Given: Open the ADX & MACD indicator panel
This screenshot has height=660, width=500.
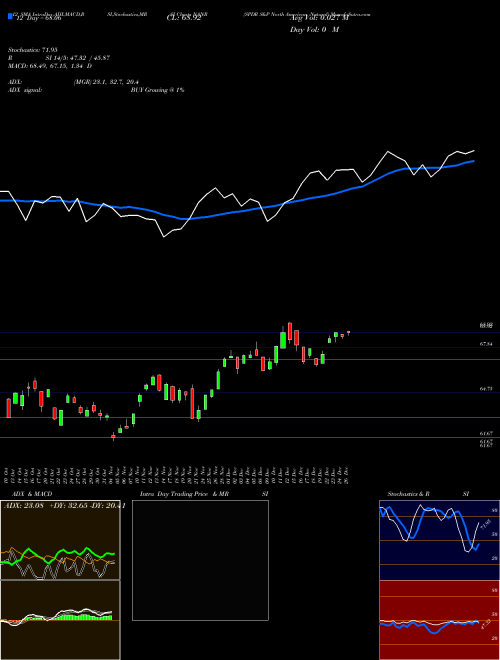Looking at the screenshot, I should tap(60, 540).
